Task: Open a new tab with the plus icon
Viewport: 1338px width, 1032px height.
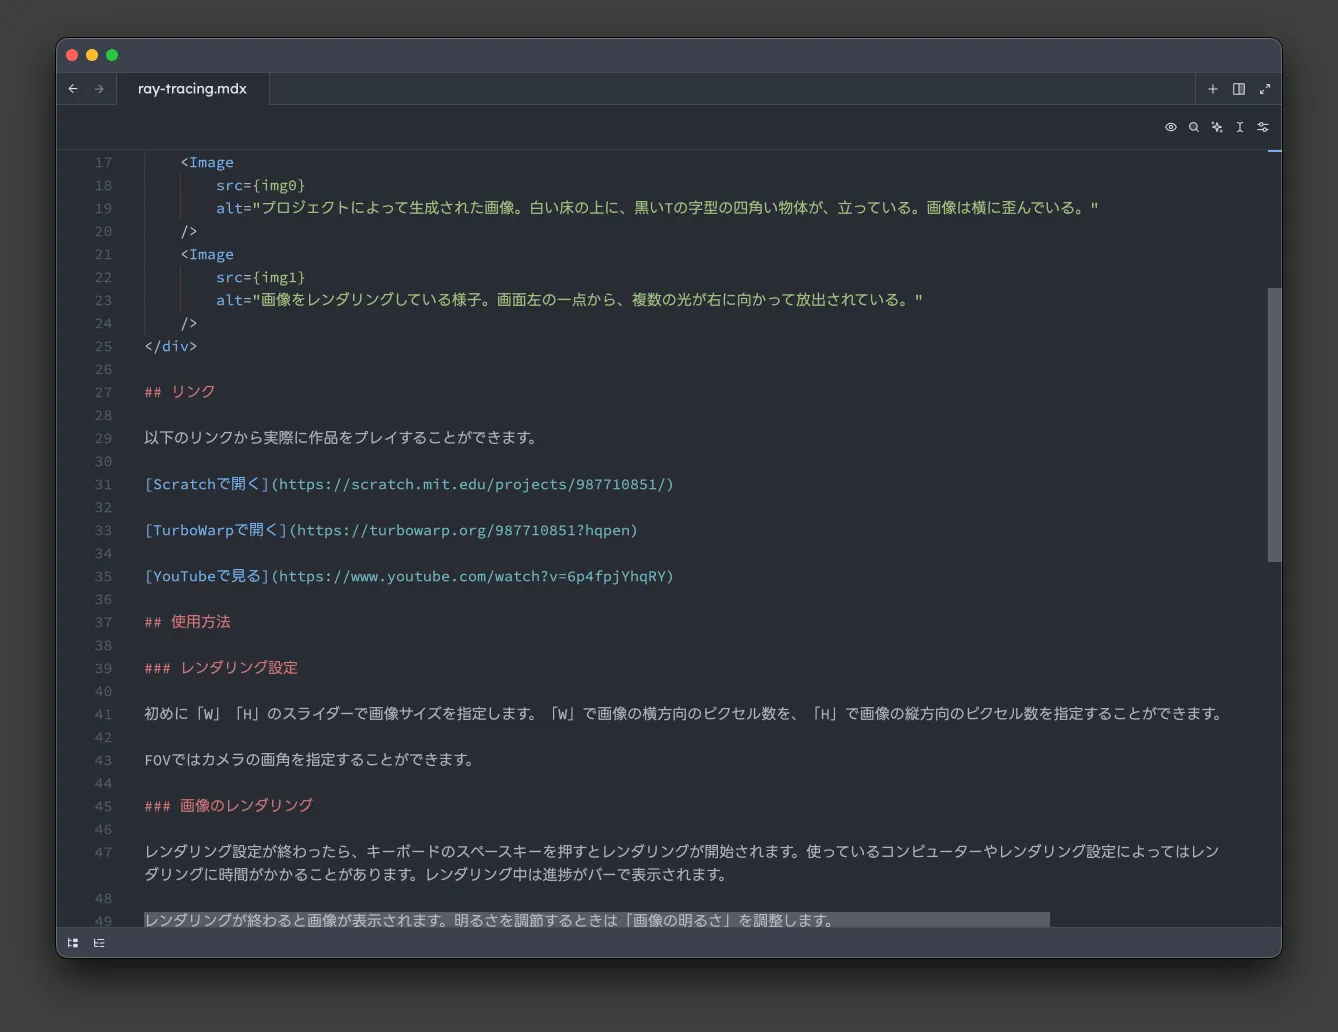Action: [1212, 89]
